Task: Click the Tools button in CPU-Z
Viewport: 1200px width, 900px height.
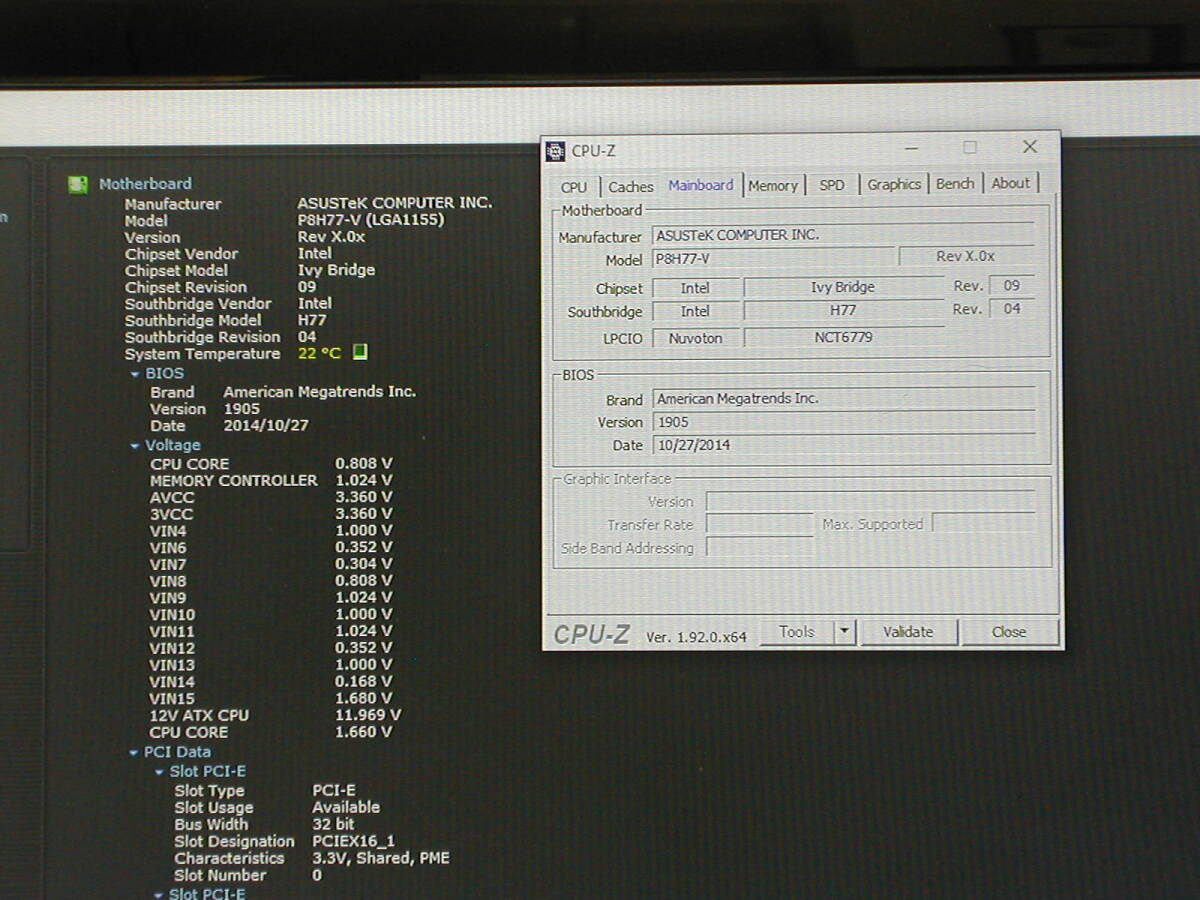Action: coord(797,632)
